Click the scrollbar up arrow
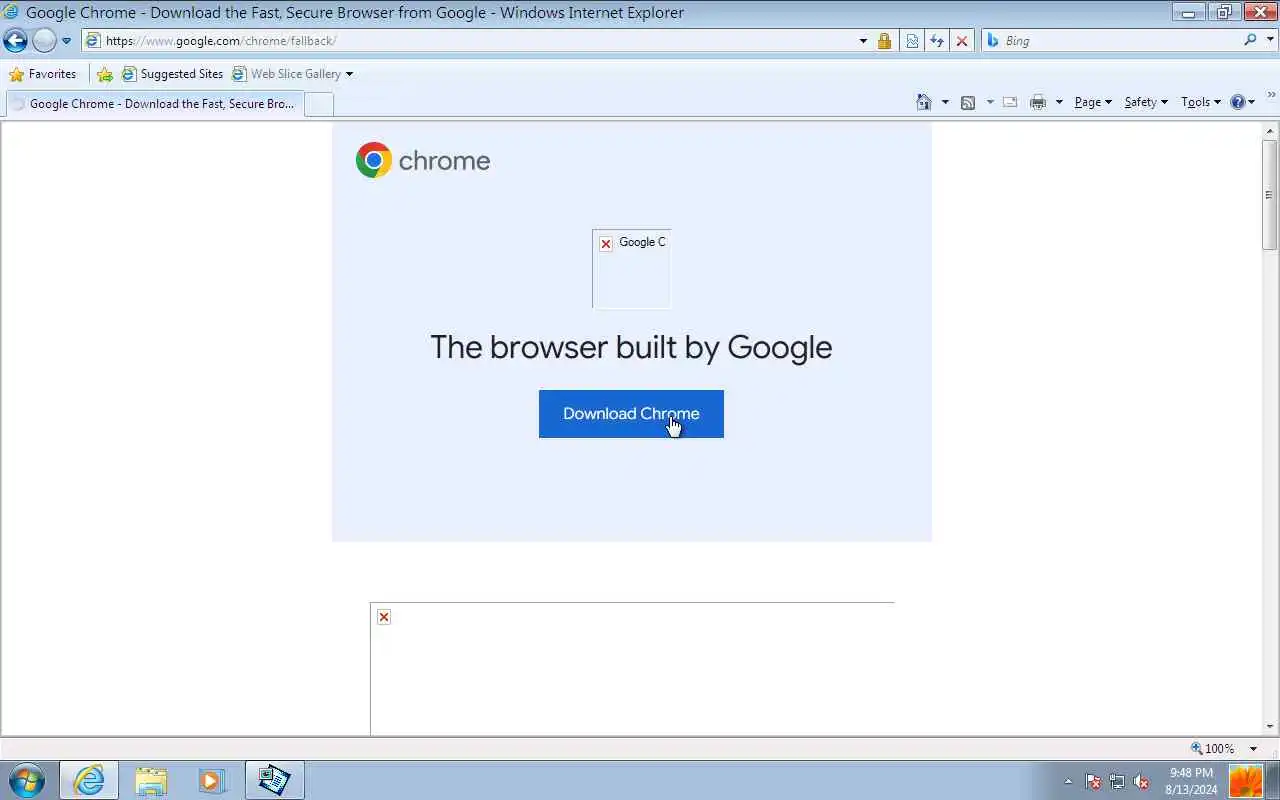Image resolution: width=1280 pixels, height=800 pixels. coord(1270,131)
